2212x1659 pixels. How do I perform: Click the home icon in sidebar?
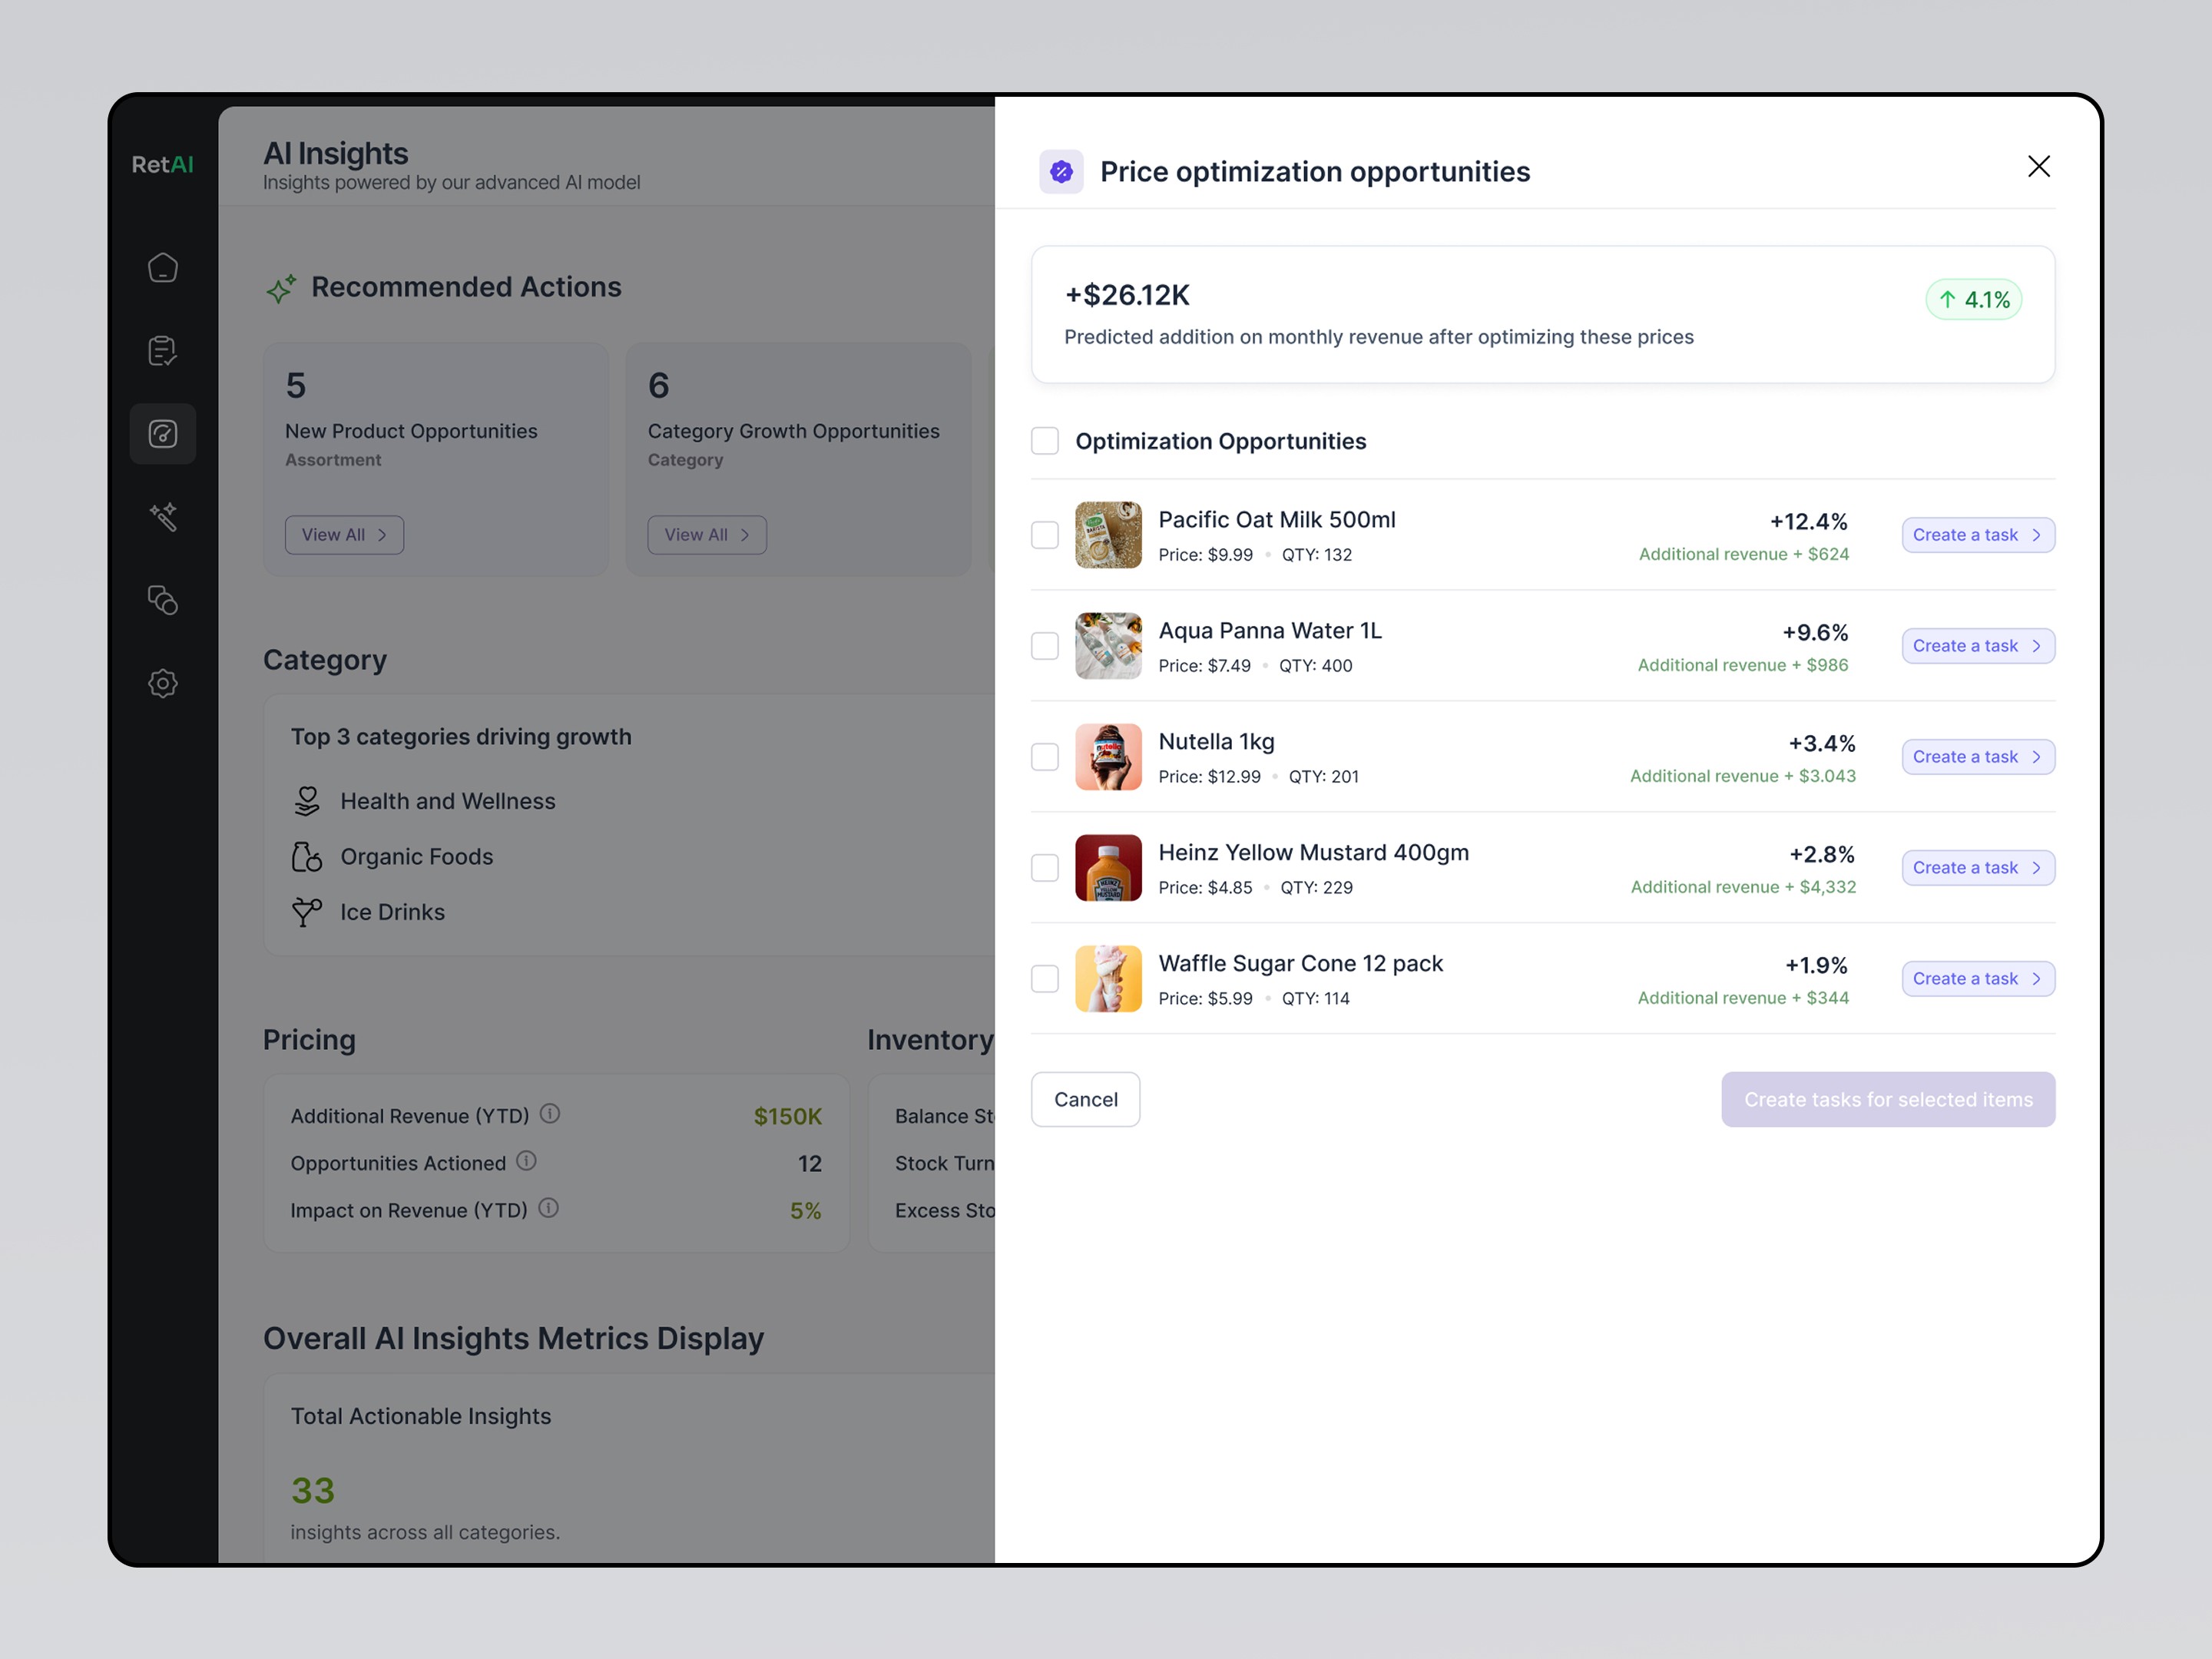(x=163, y=268)
